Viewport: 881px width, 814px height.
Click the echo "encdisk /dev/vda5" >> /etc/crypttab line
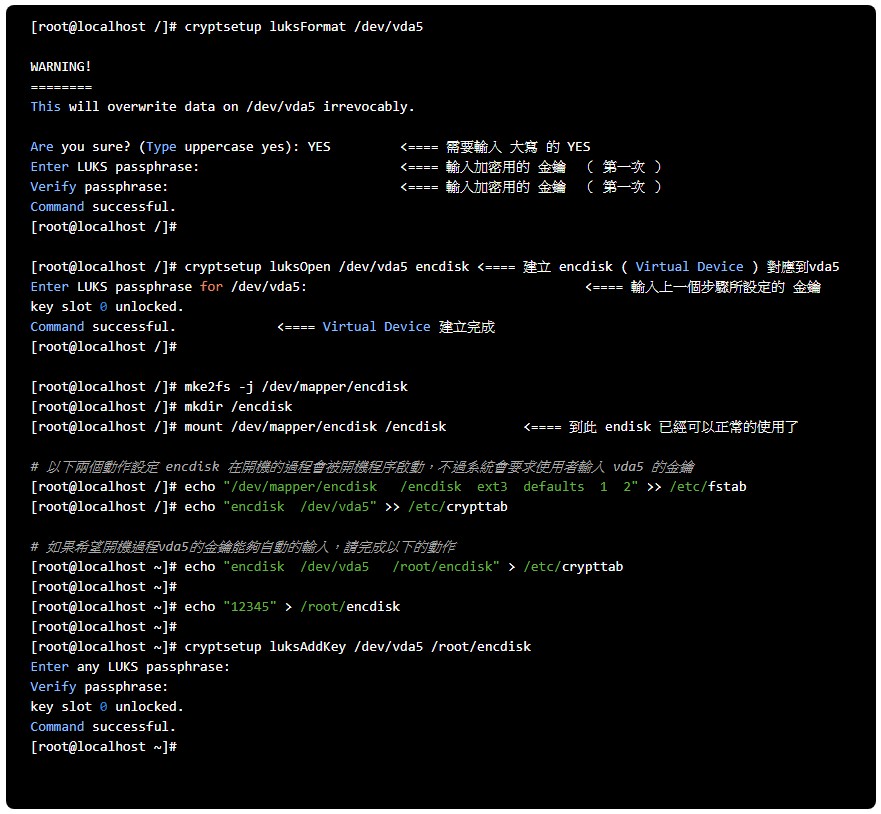269,507
